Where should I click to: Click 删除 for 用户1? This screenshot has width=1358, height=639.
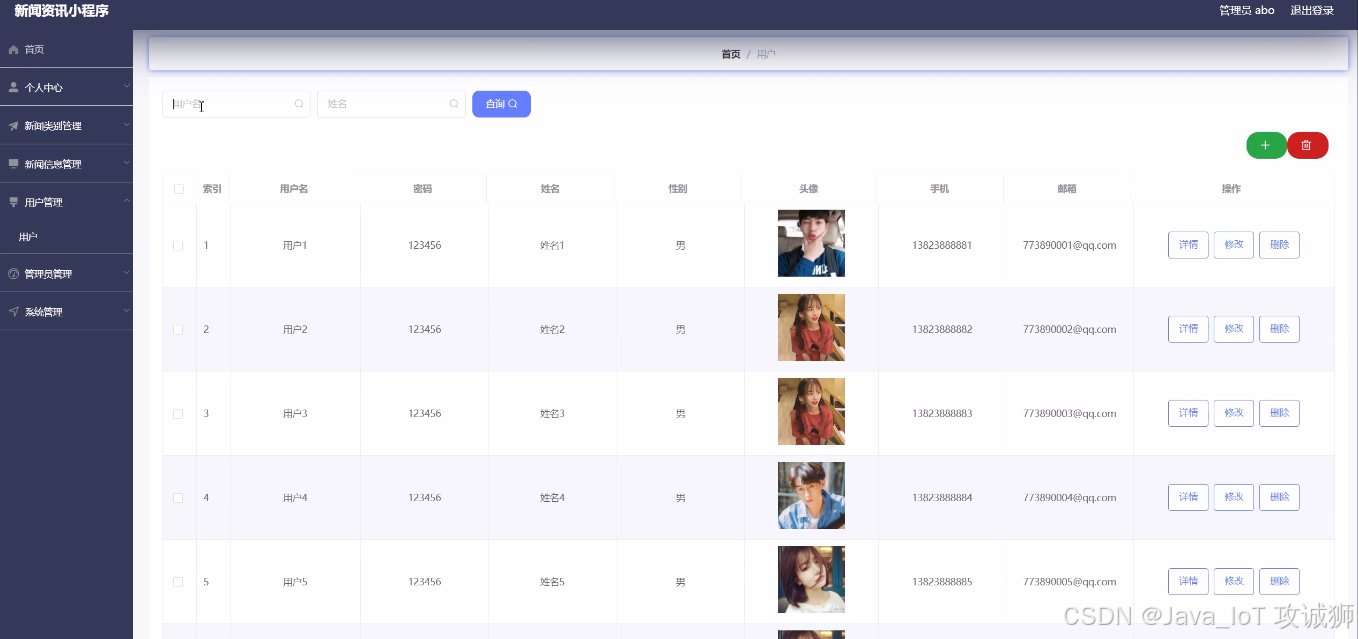tap(1279, 245)
